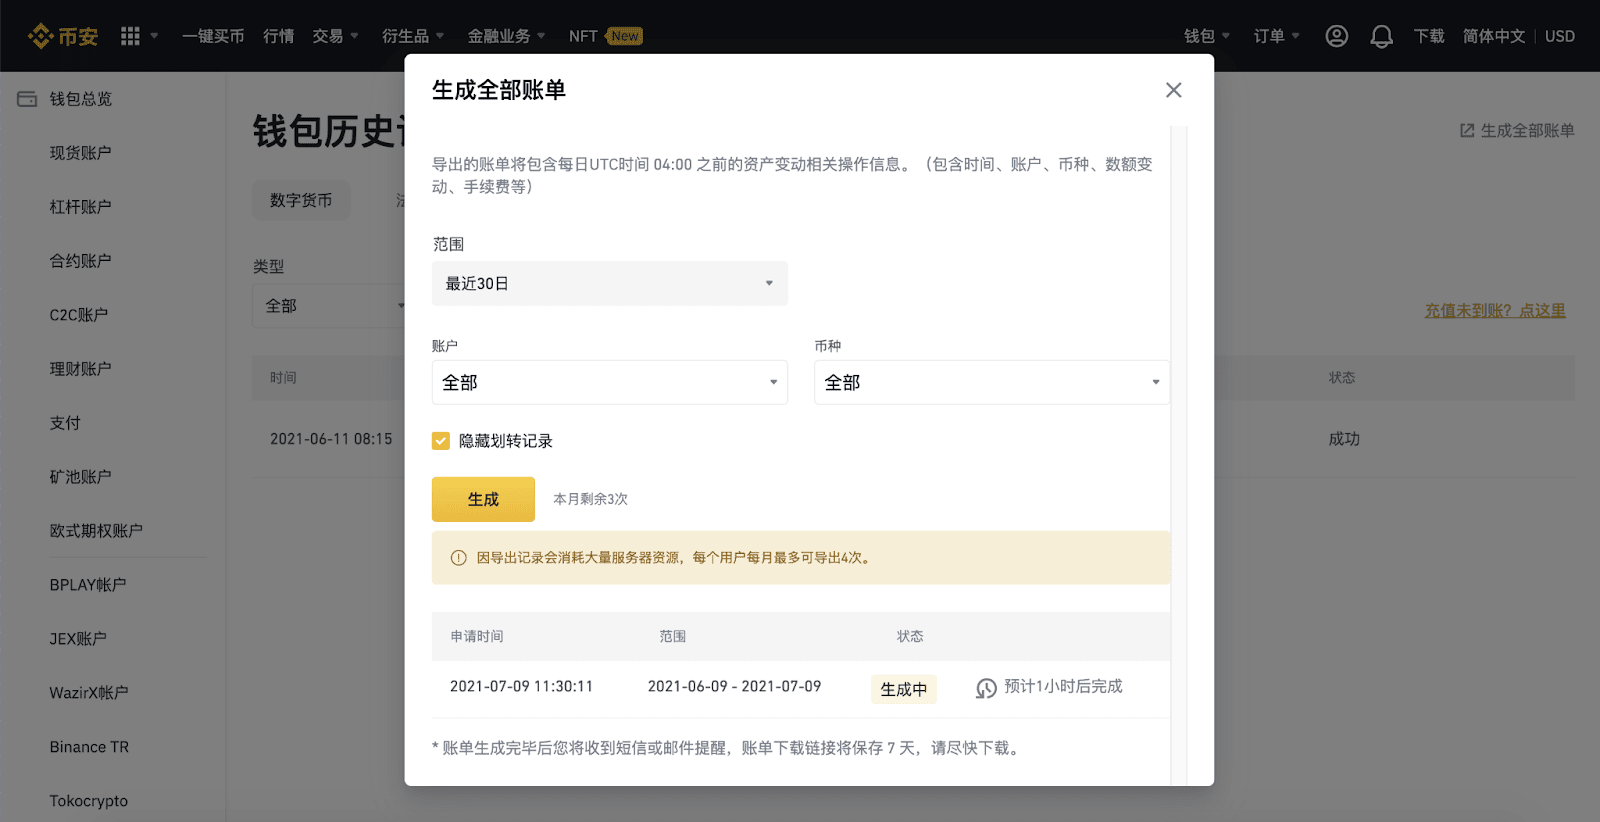The image size is (1600, 822).
Task: Open the 账户 dropdown in dialog
Action: tap(609, 383)
